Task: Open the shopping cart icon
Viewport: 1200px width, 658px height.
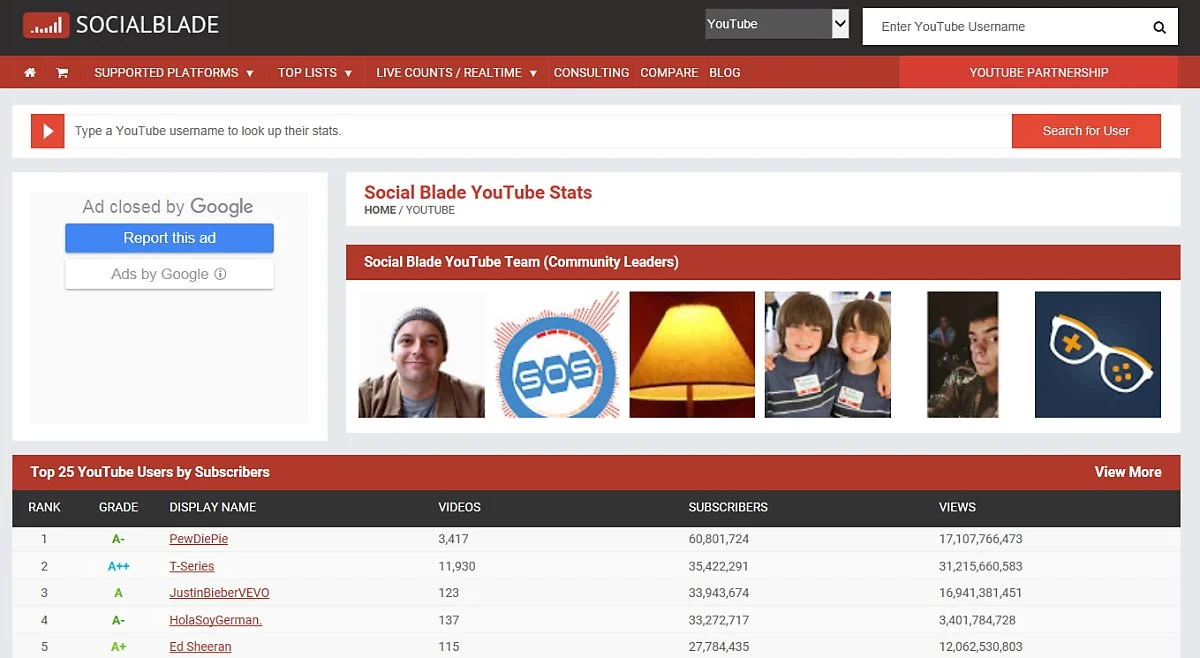Action: tap(61, 72)
